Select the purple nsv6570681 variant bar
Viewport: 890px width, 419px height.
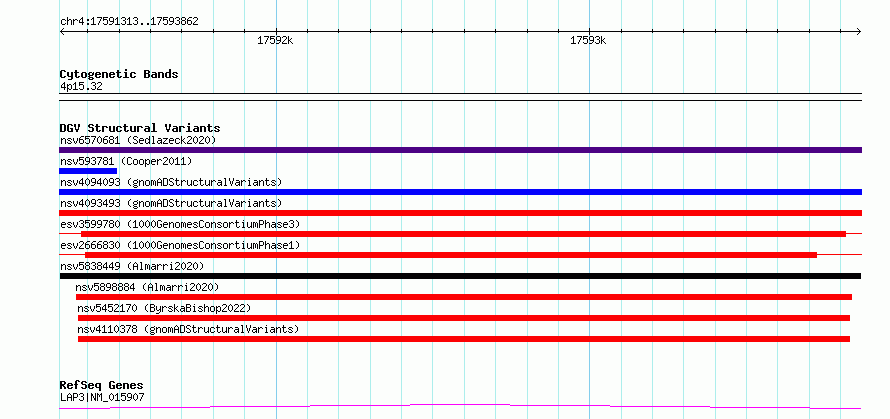460,150
